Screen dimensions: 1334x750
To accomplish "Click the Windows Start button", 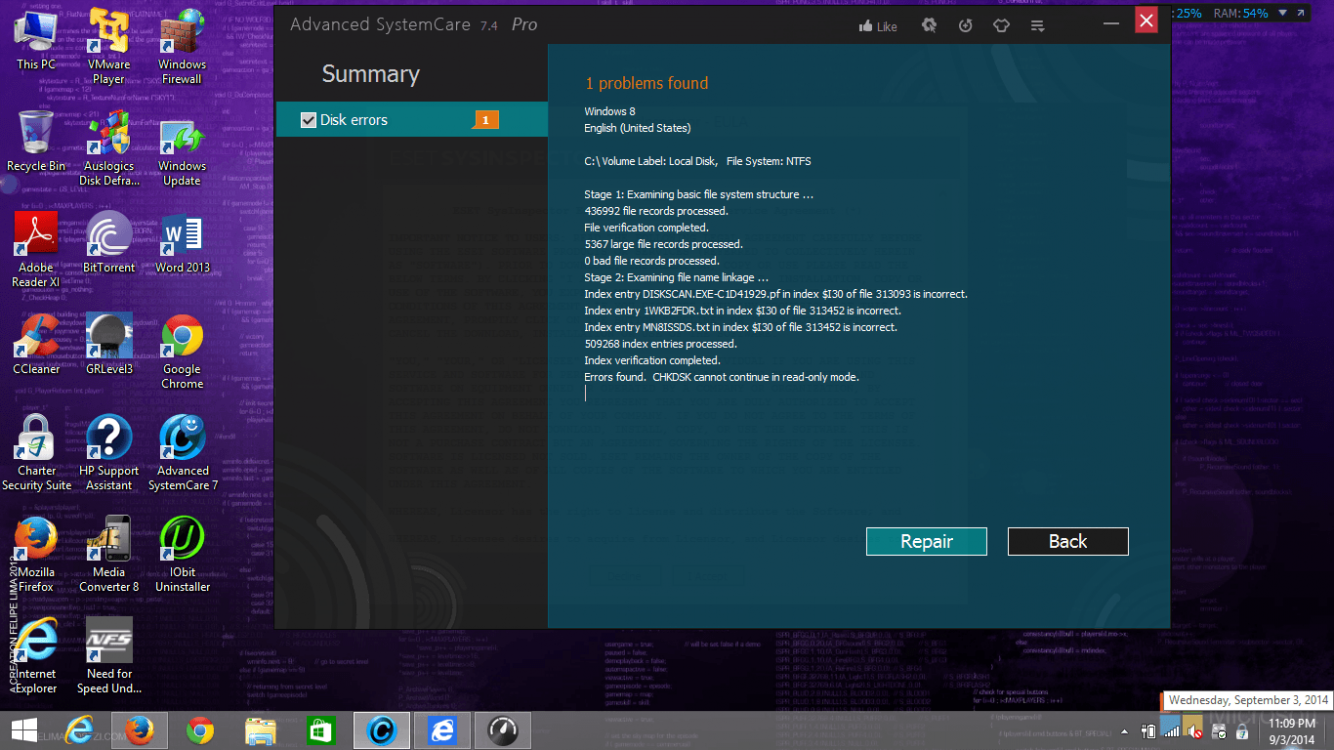I will pos(24,730).
